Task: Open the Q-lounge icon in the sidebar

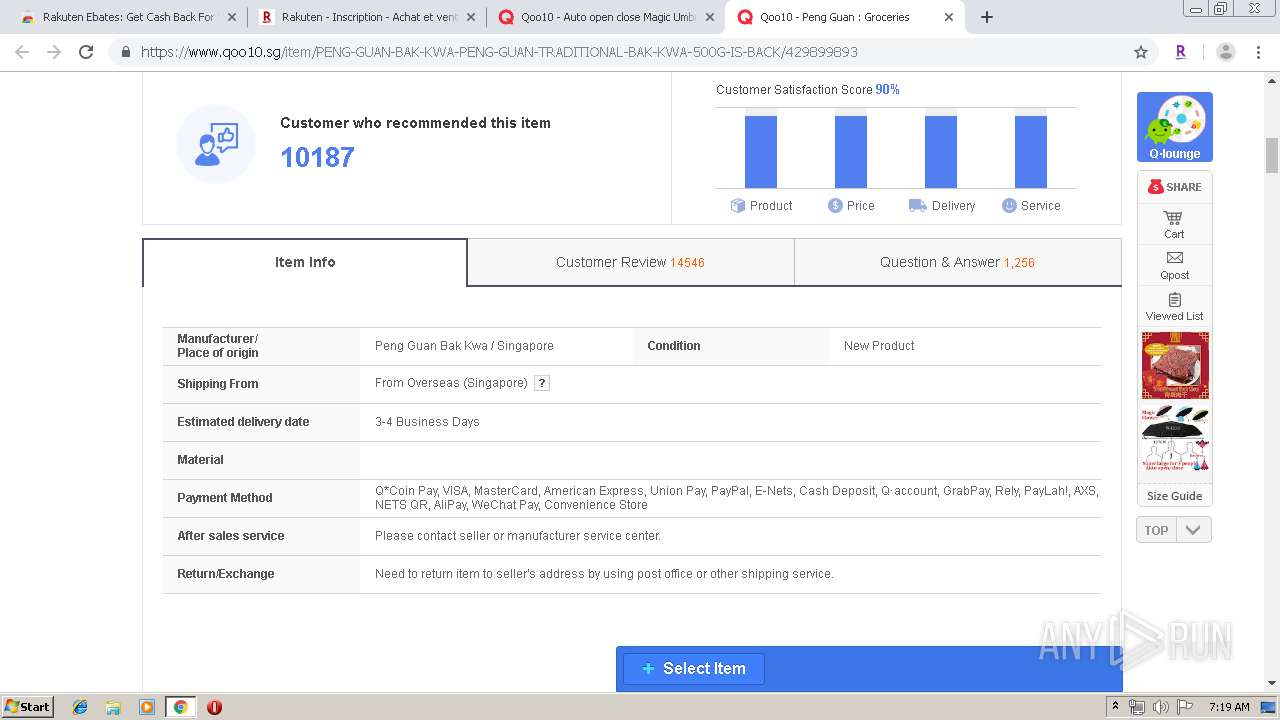Action: [1175, 127]
